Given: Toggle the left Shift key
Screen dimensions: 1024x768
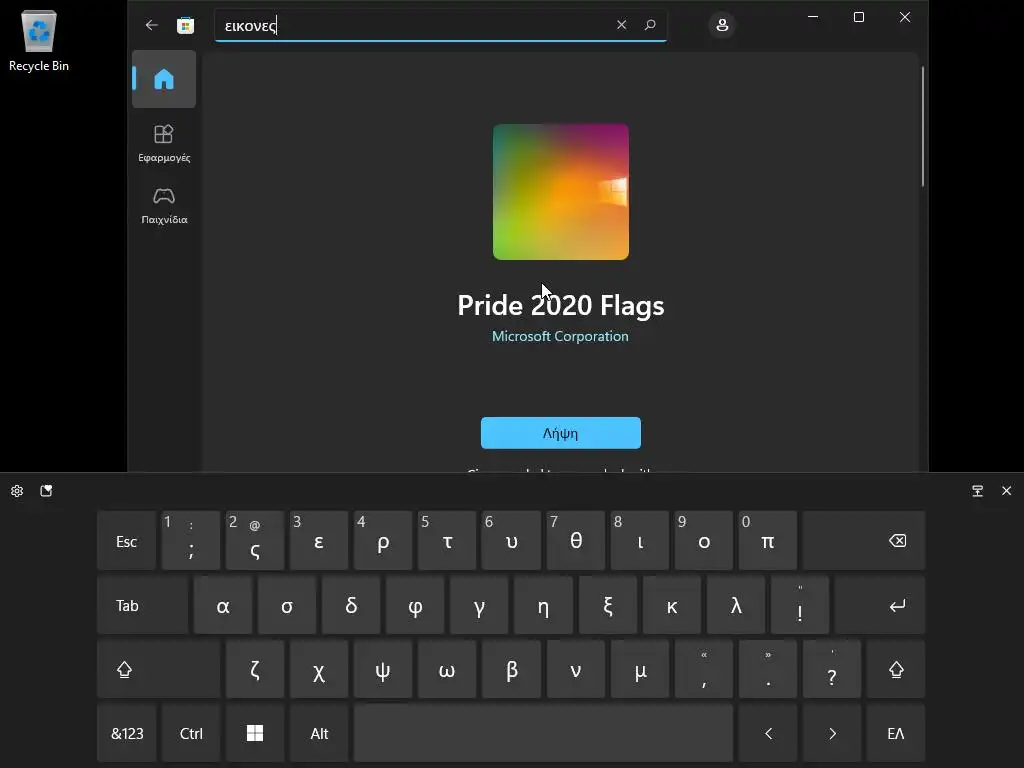Looking at the screenshot, I should (159, 669).
